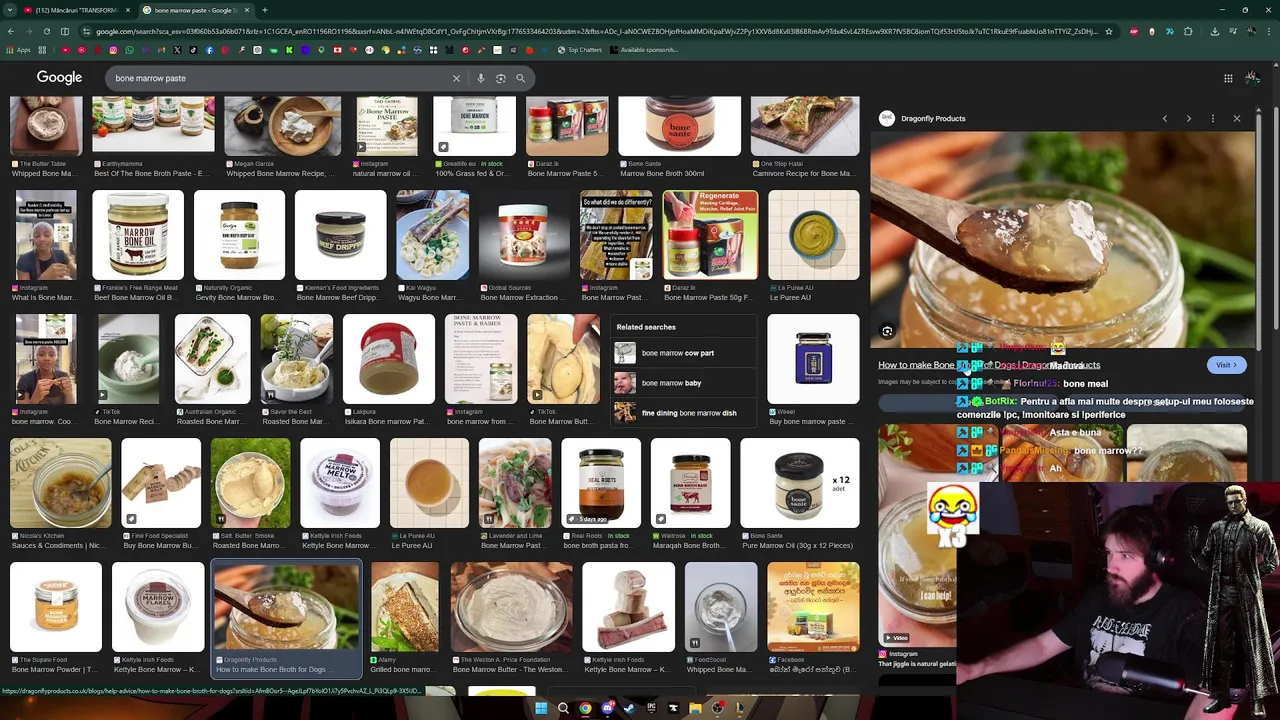Open the X (Twitter) bookmark icon
1280x720 pixels.
pyautogui.click(x=177, y=50)
